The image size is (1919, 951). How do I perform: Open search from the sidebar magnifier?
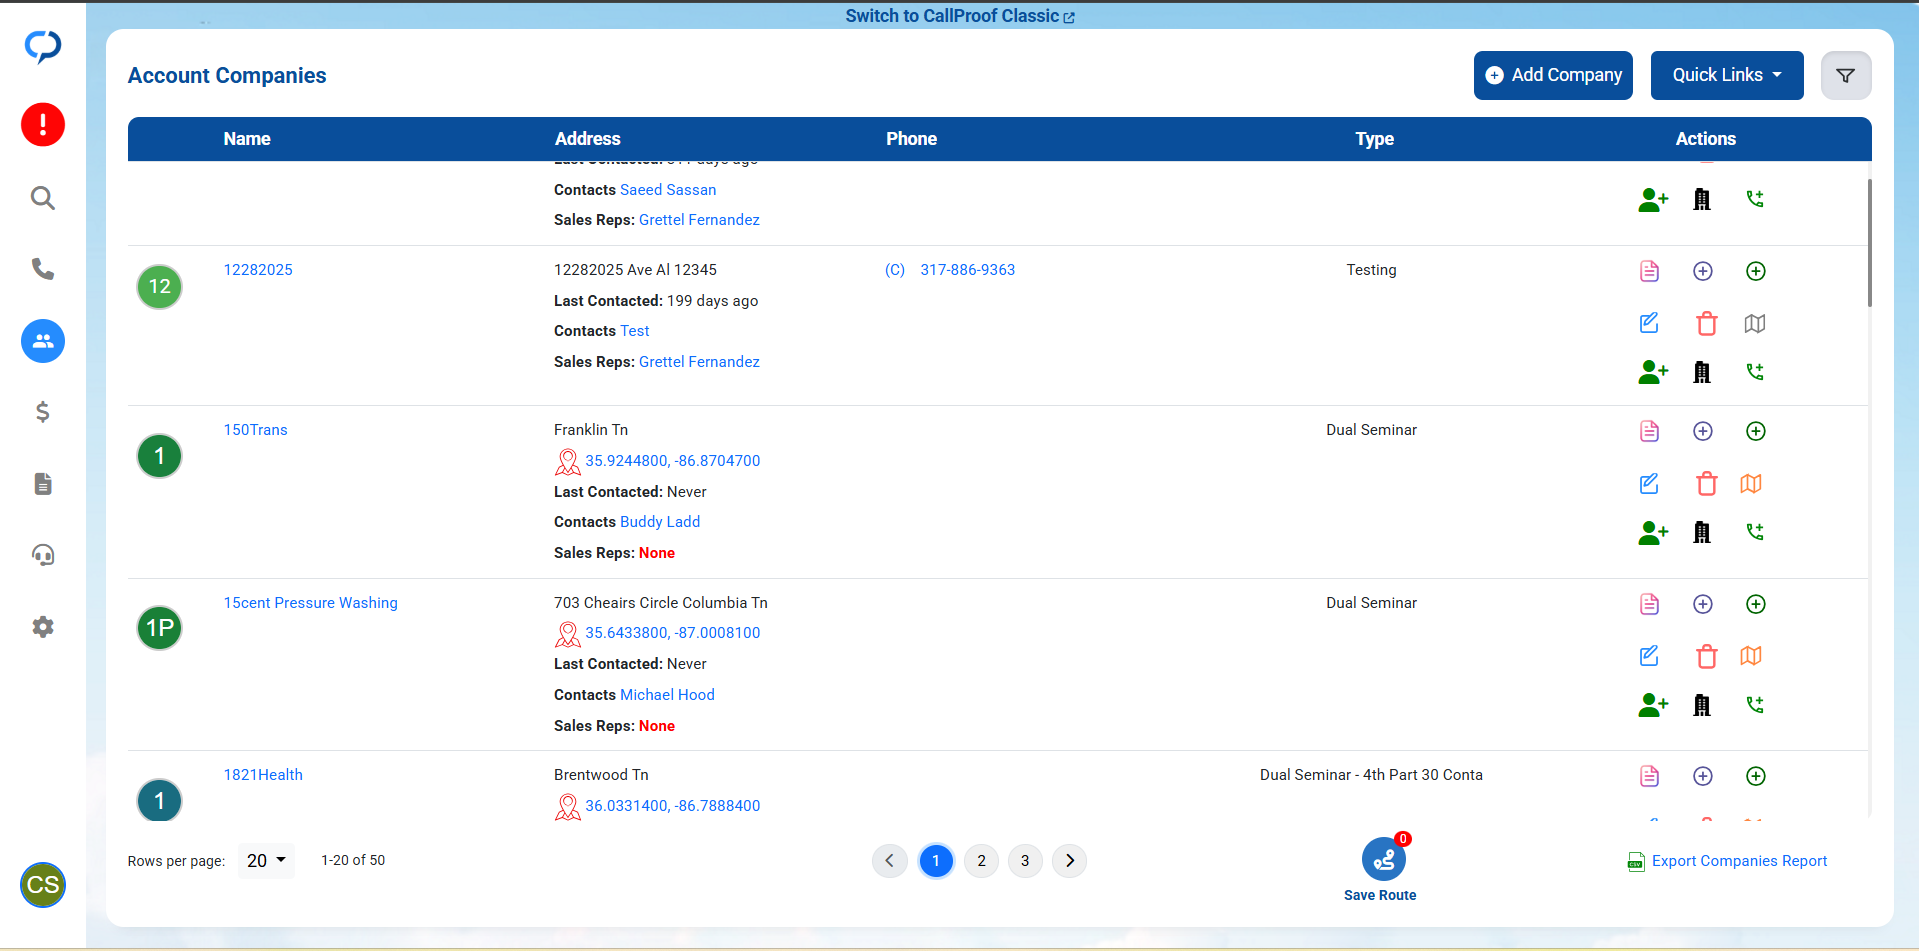click(43, 198)
